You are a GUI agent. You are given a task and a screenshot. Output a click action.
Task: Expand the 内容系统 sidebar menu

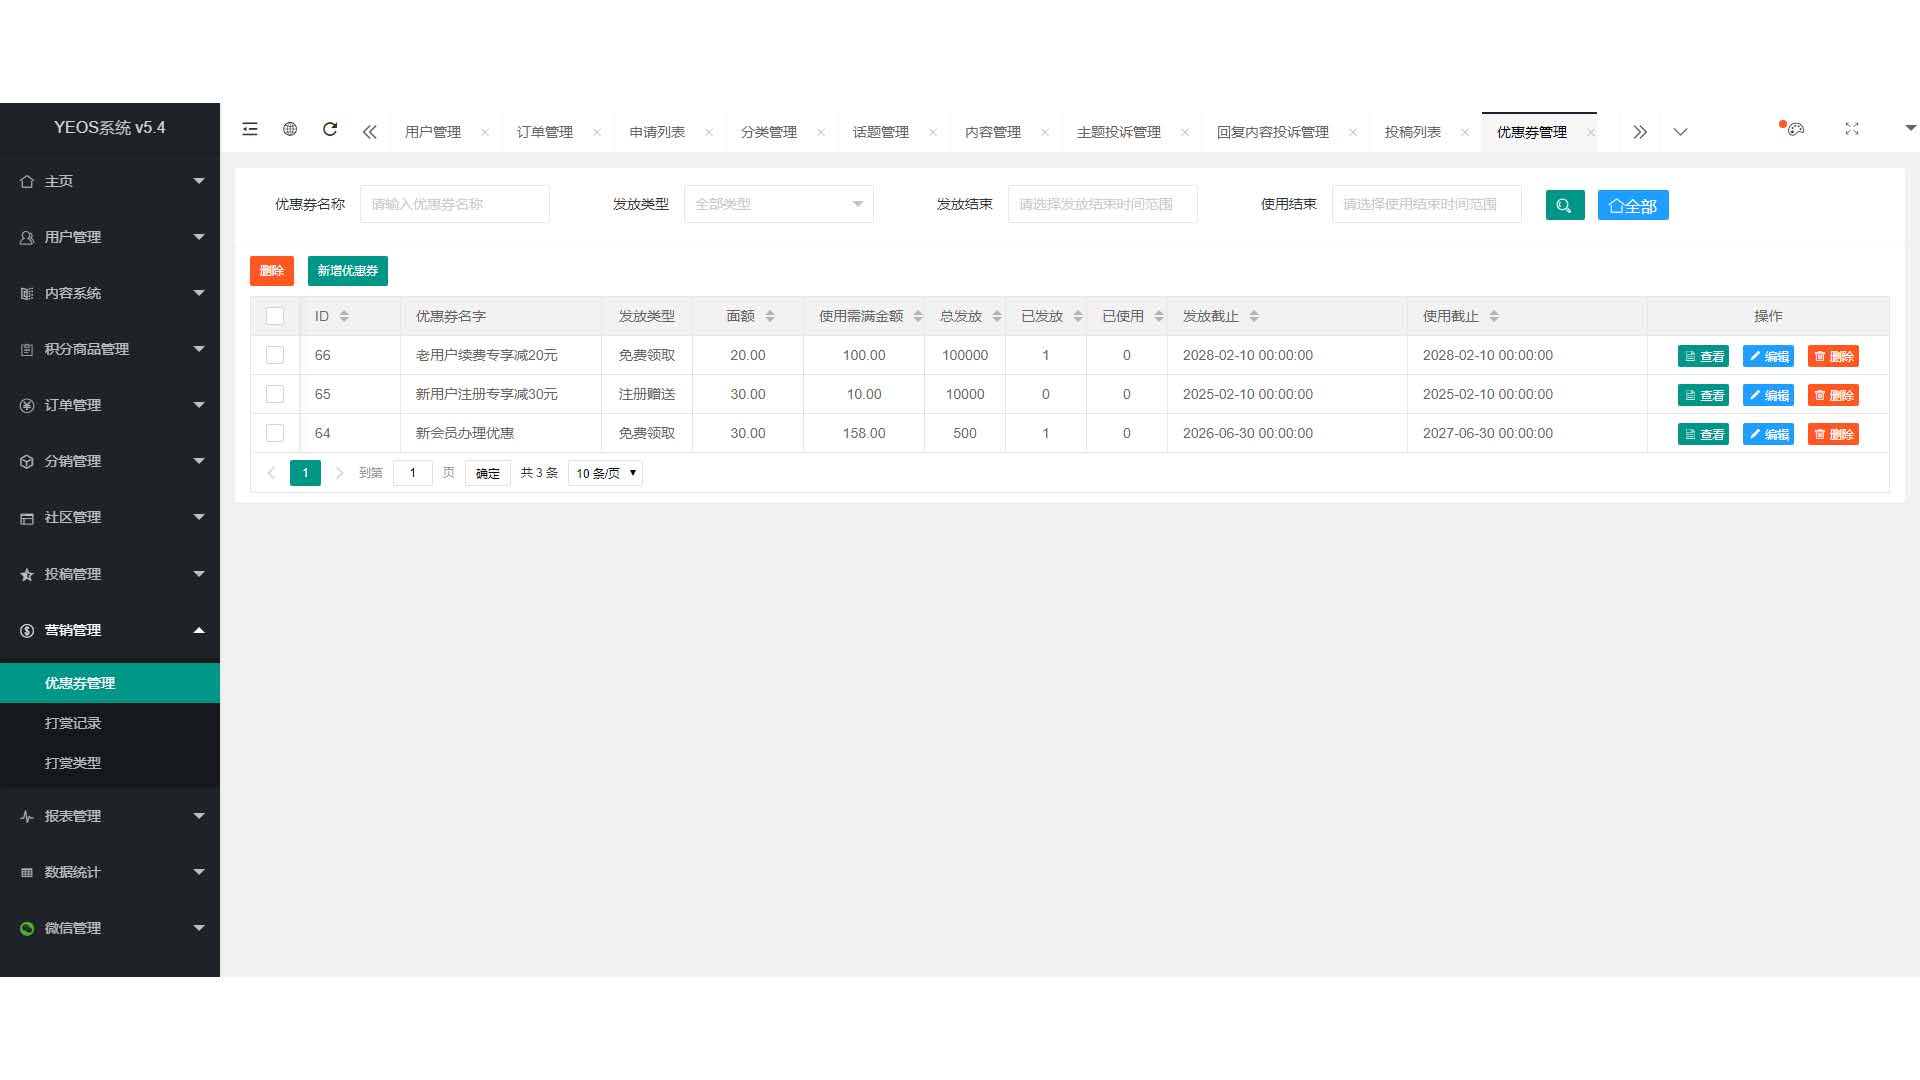[110, 293]
